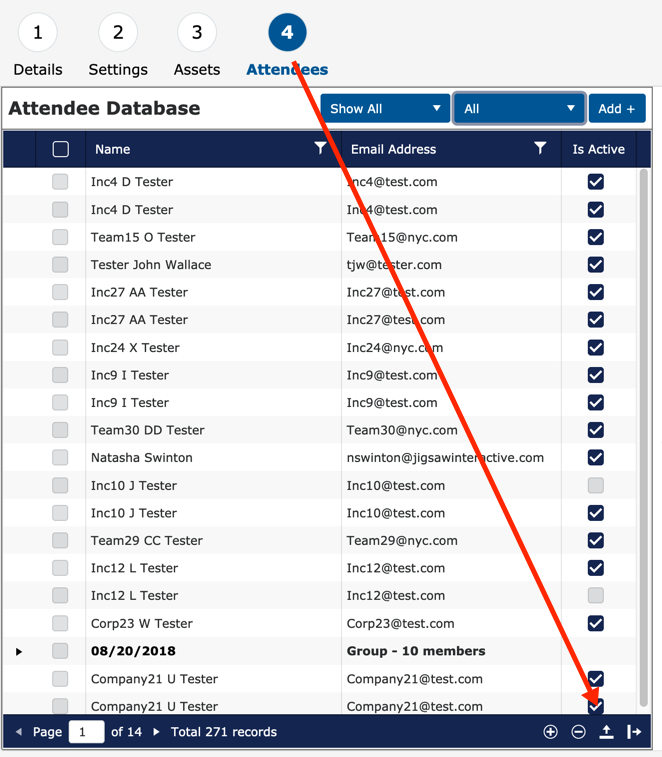
Task: Open the Email Address column filter icon
Action: coord(540,148)
